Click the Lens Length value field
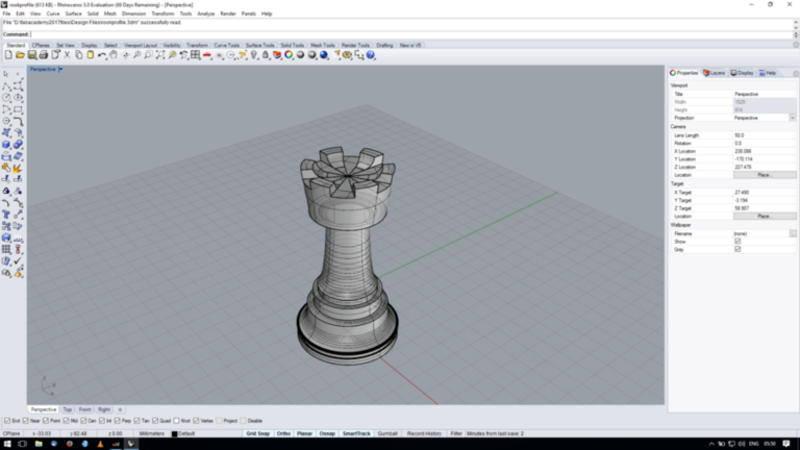This screenshot has width=800, height=450. [764, 136]
